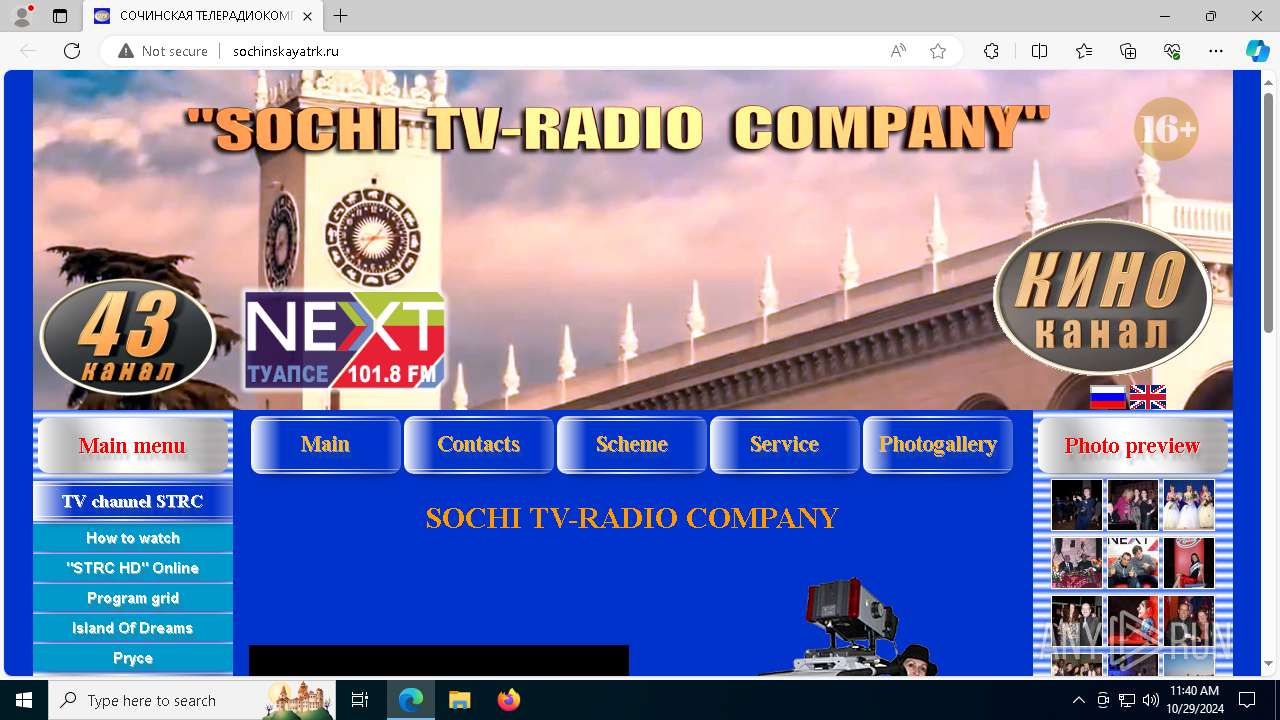Click the Not secure warning icon
This screenshot has width=1280, height=720.
pyautogui.click(x=126, y=51)
